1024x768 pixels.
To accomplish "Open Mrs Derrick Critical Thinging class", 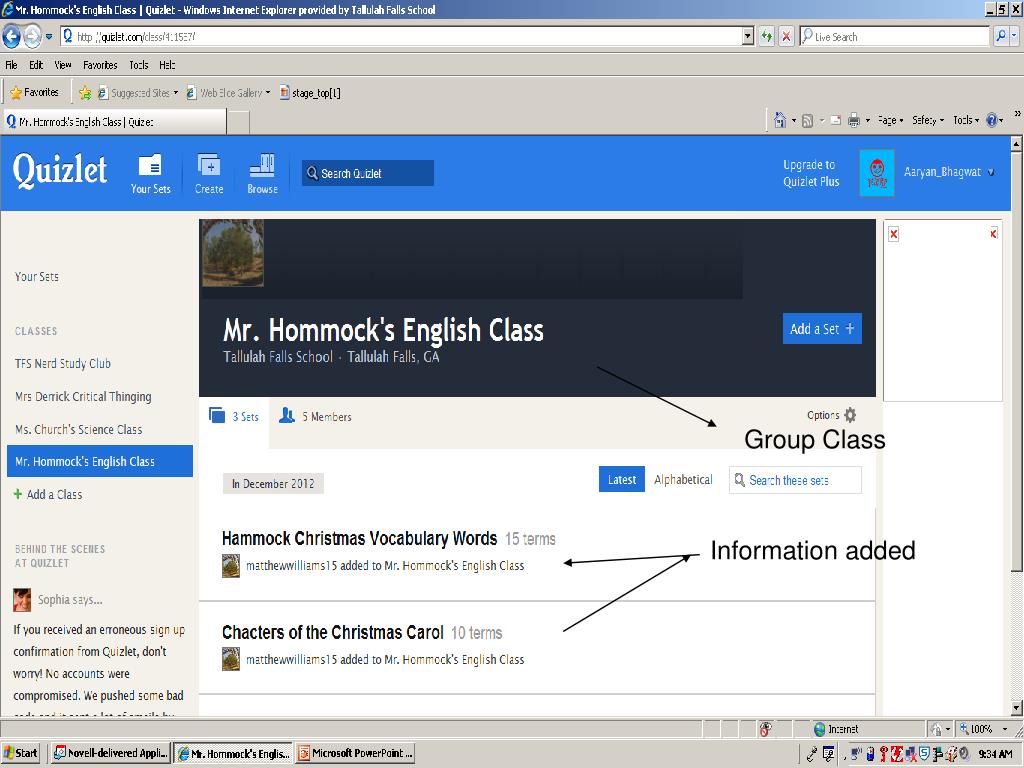I will click(83, 396).
